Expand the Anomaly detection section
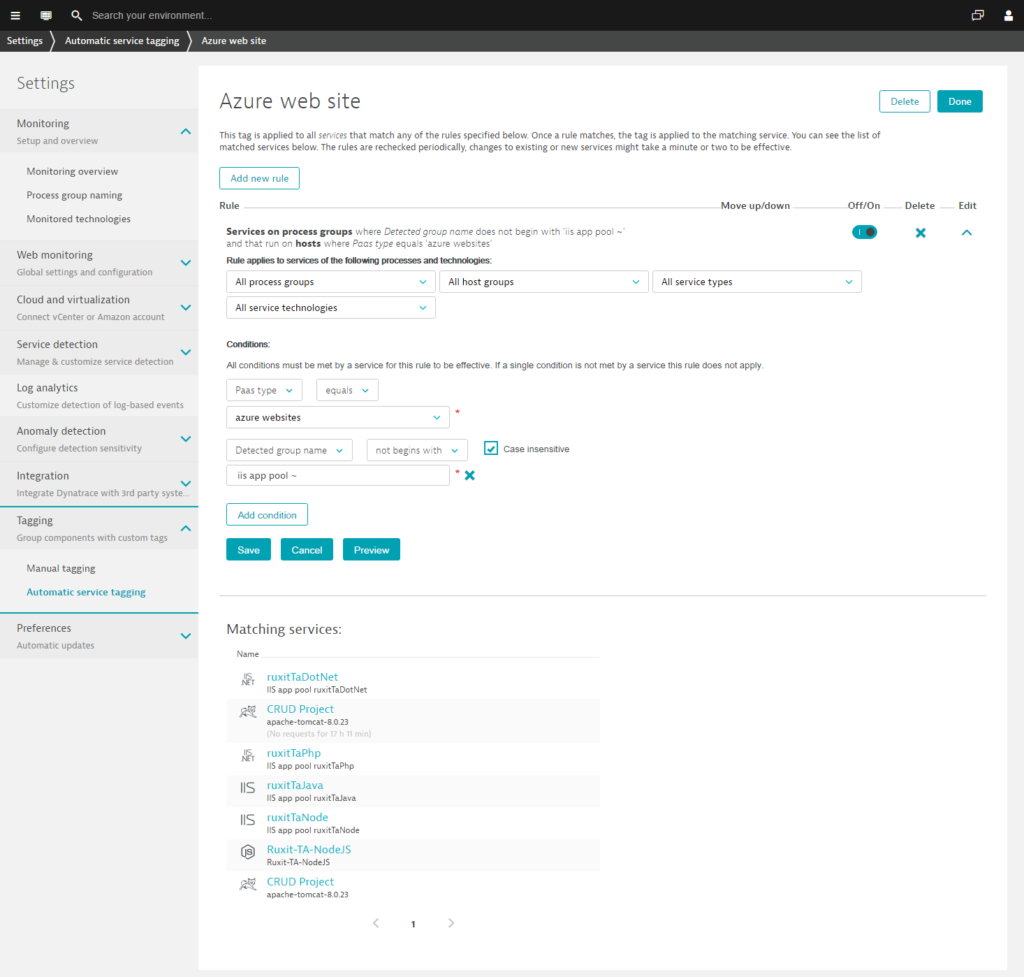 point(185,439)
